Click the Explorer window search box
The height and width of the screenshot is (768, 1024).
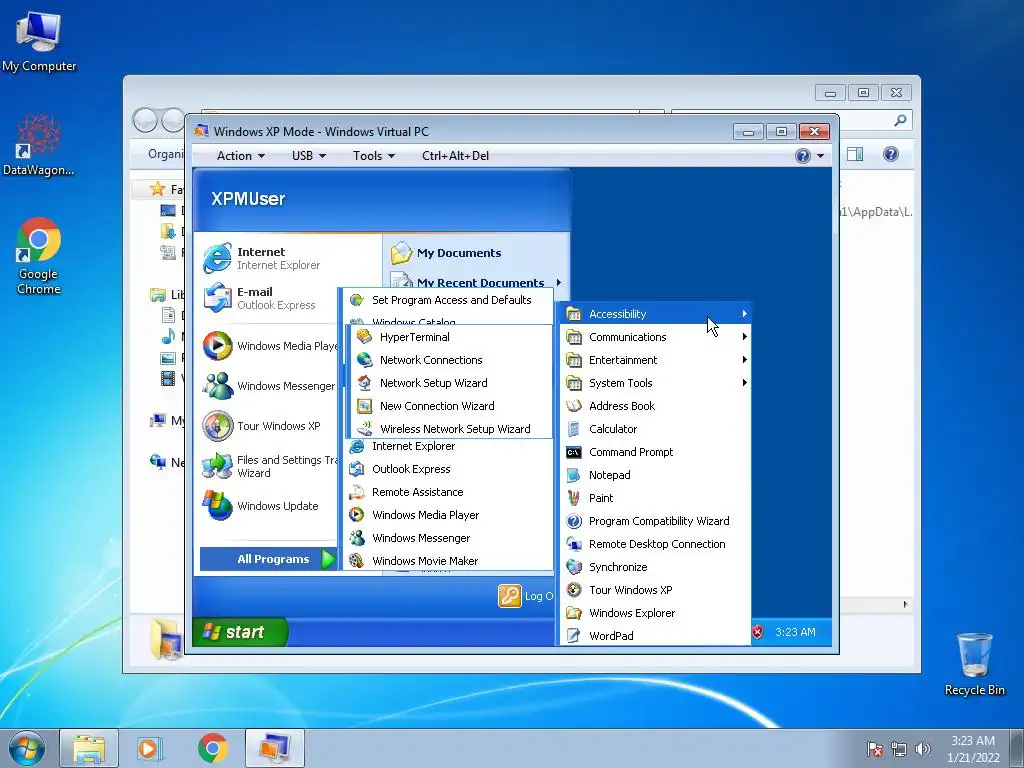(x=792, y=120)
